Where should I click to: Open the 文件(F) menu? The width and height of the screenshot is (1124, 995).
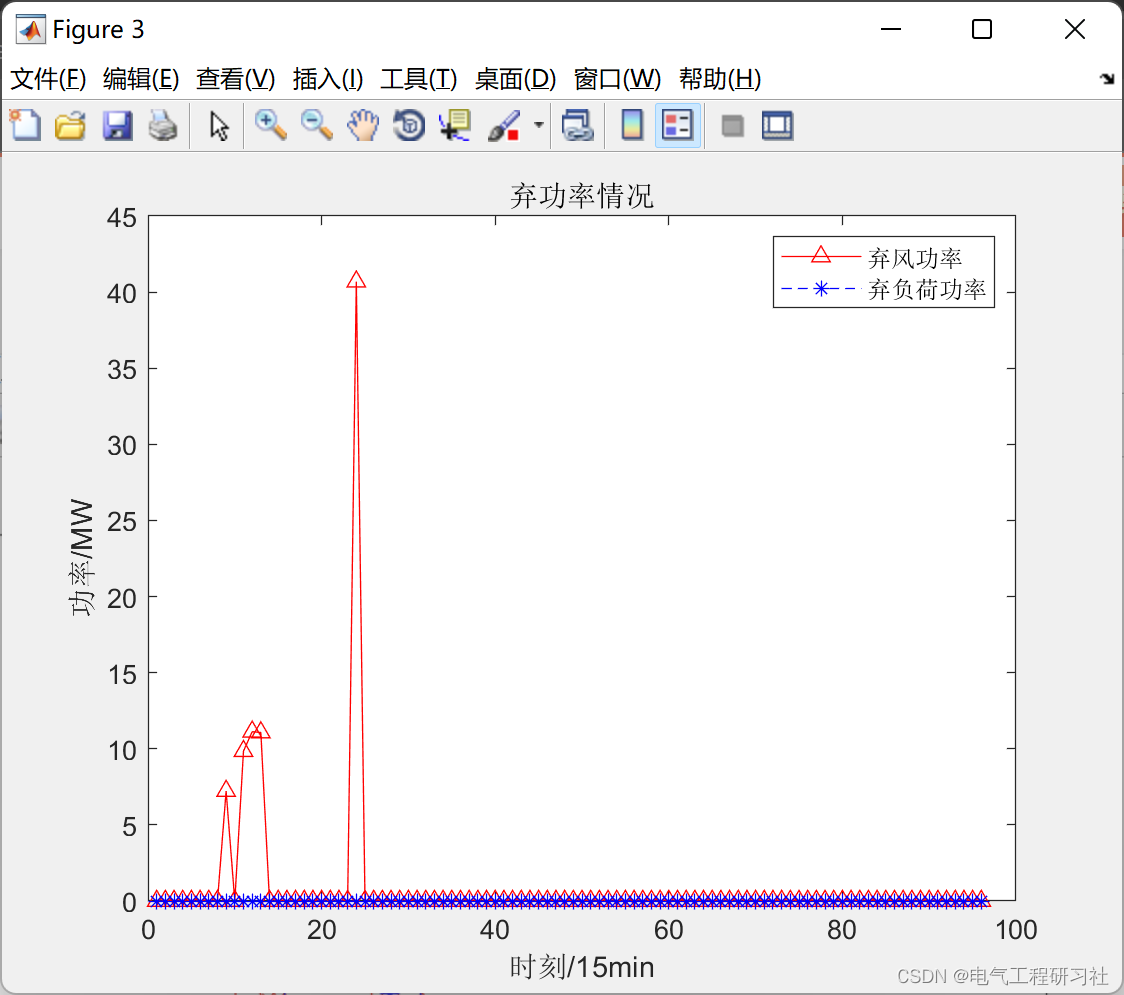pyautogui.click(x=48, y=79)
